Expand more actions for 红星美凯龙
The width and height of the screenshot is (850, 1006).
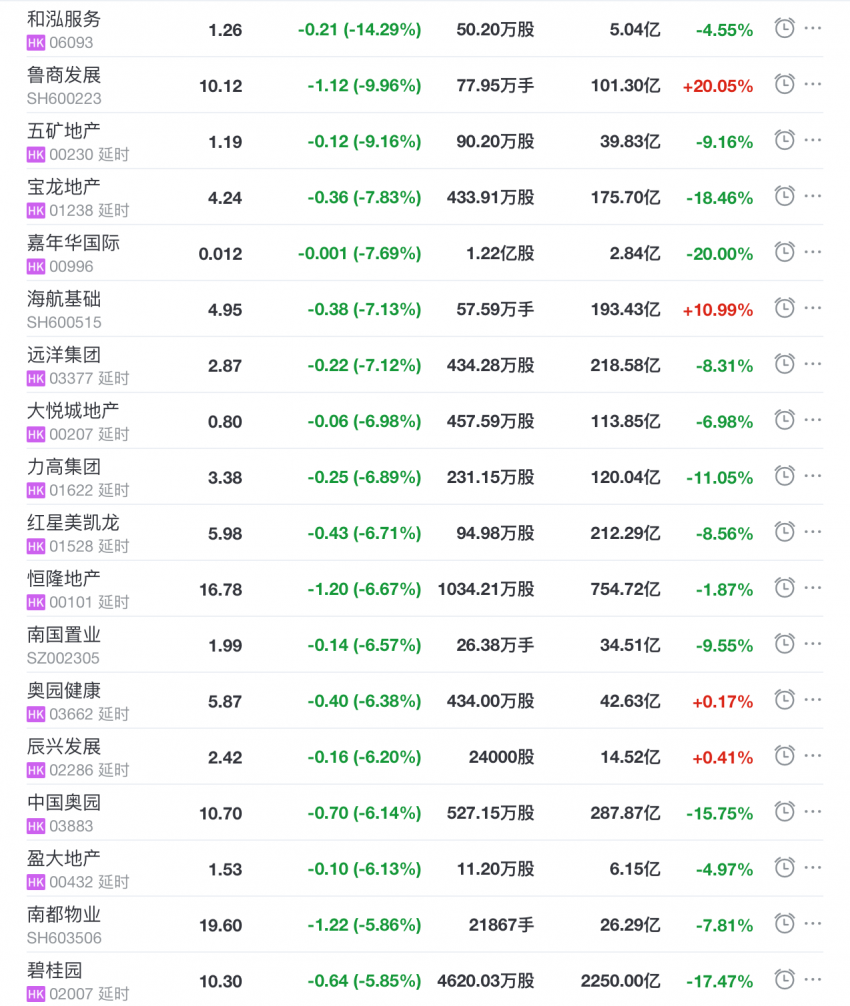(813, 533)
